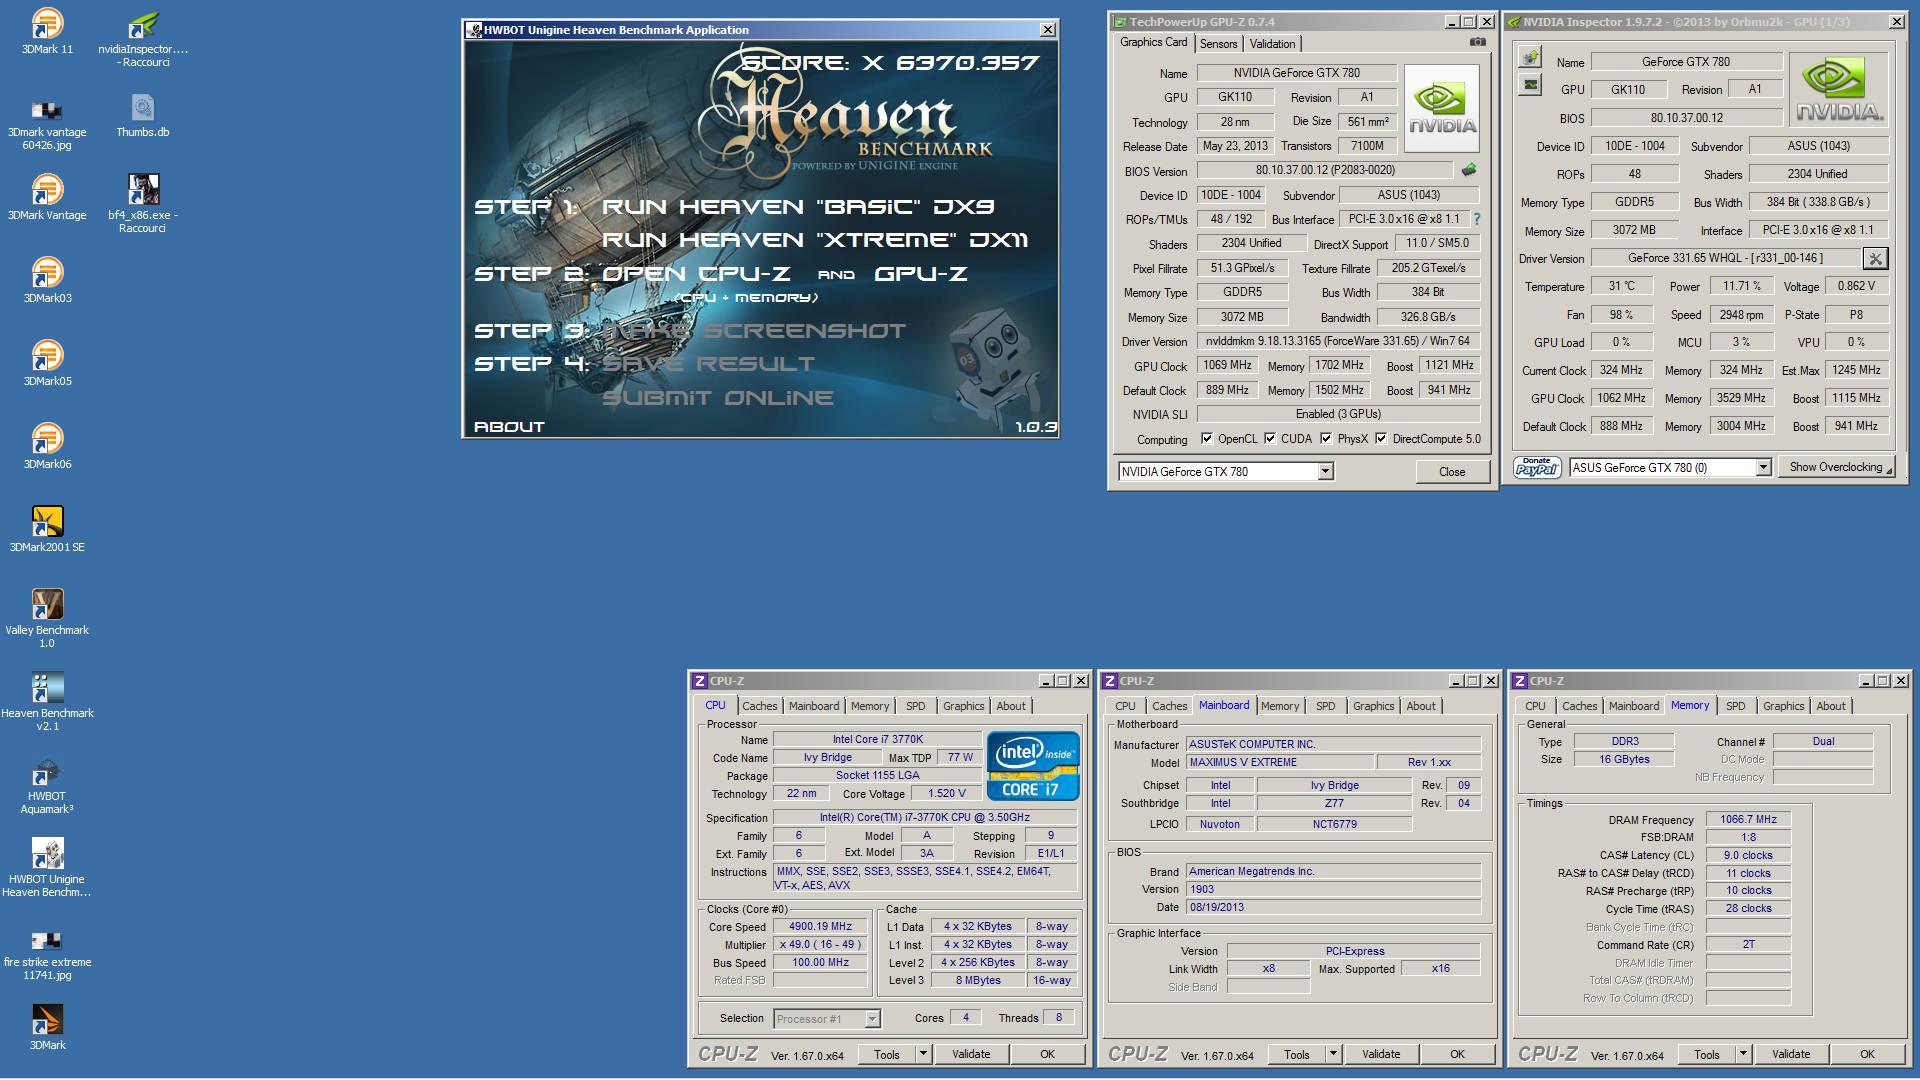Click the BIOS save chip icon in GPU-Z

point(1469,170)
